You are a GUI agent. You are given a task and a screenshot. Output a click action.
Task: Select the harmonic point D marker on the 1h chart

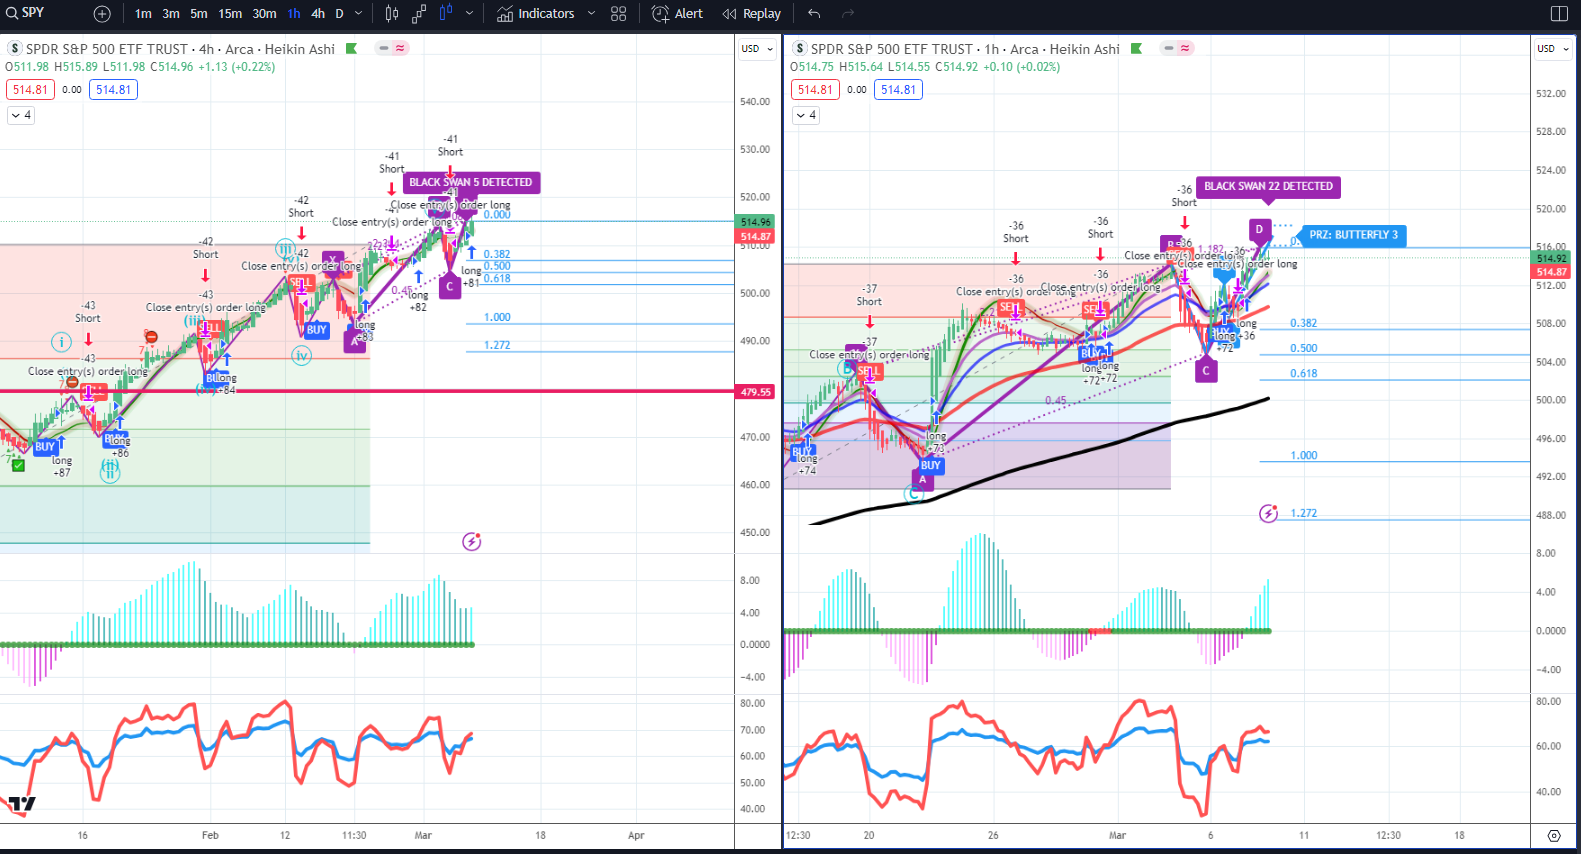1259,230
